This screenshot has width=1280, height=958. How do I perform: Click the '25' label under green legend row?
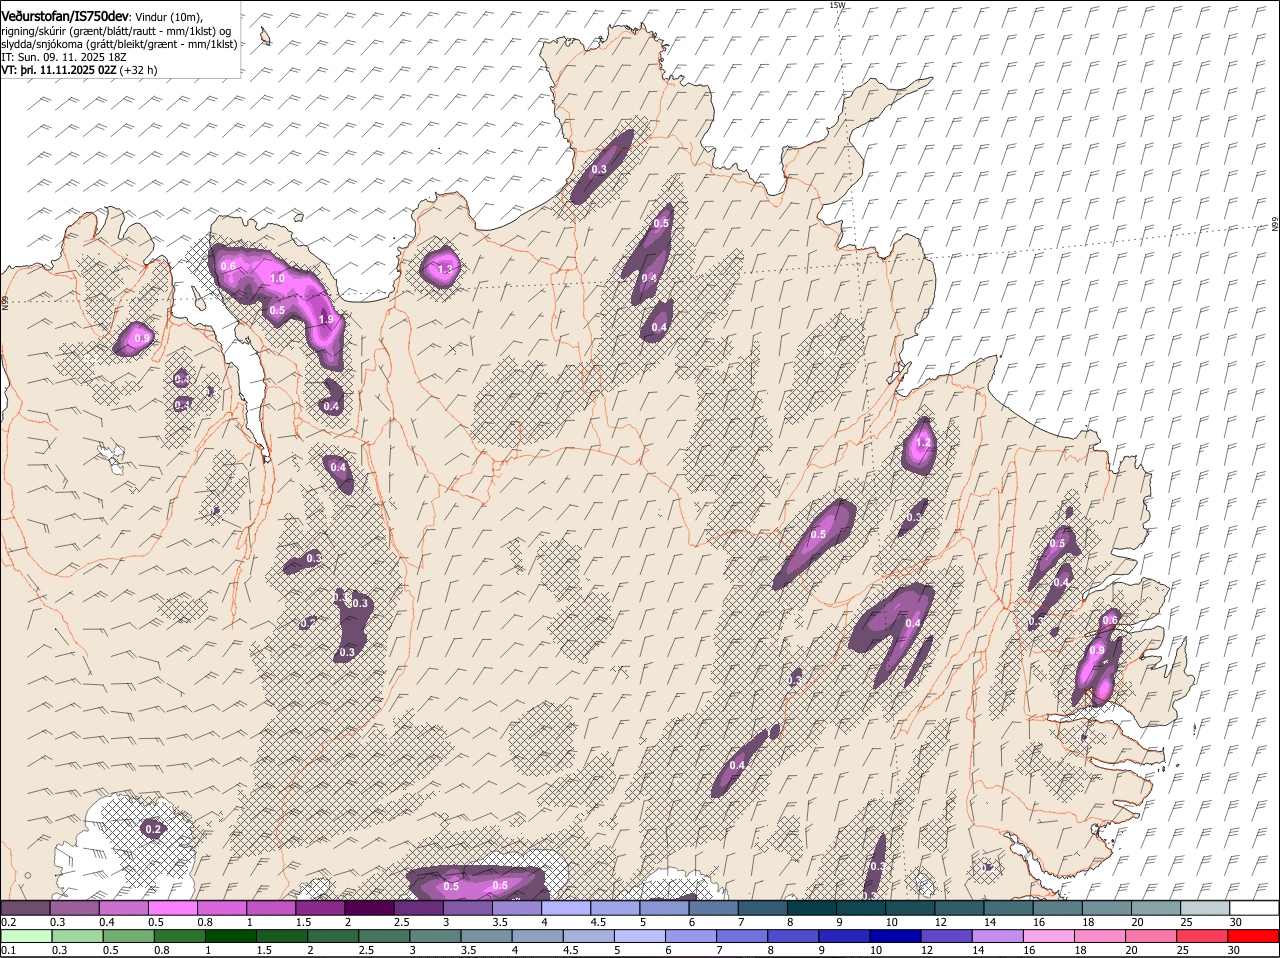pos(1185,951)
